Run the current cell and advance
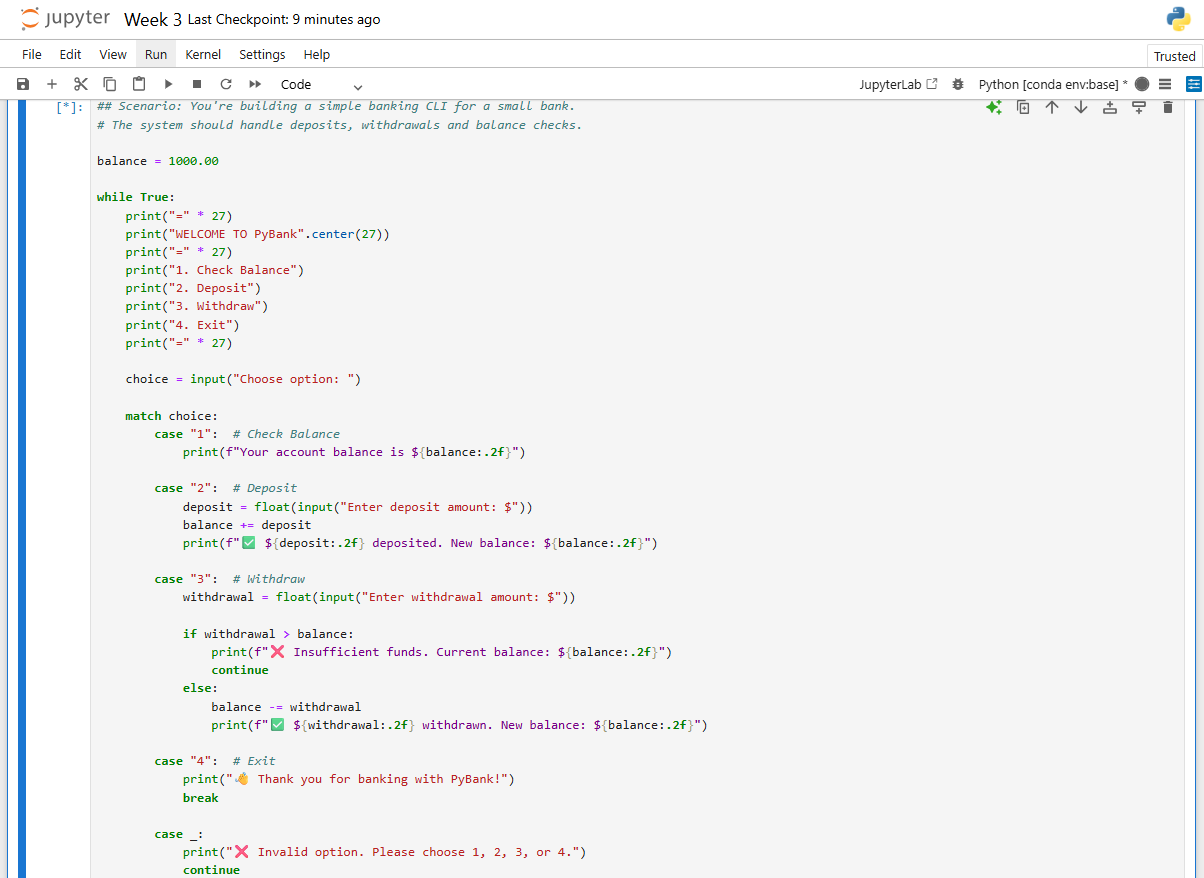This screenshot has width=1204, height=878. 168,85
